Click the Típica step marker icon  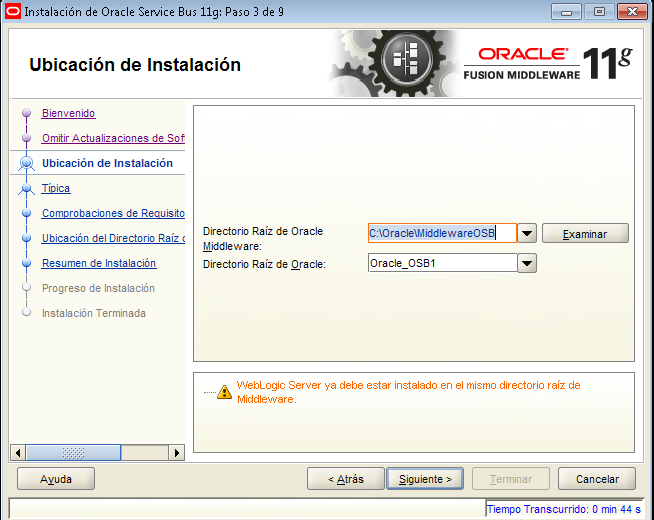pyautogui.click(x=27, y=189)
